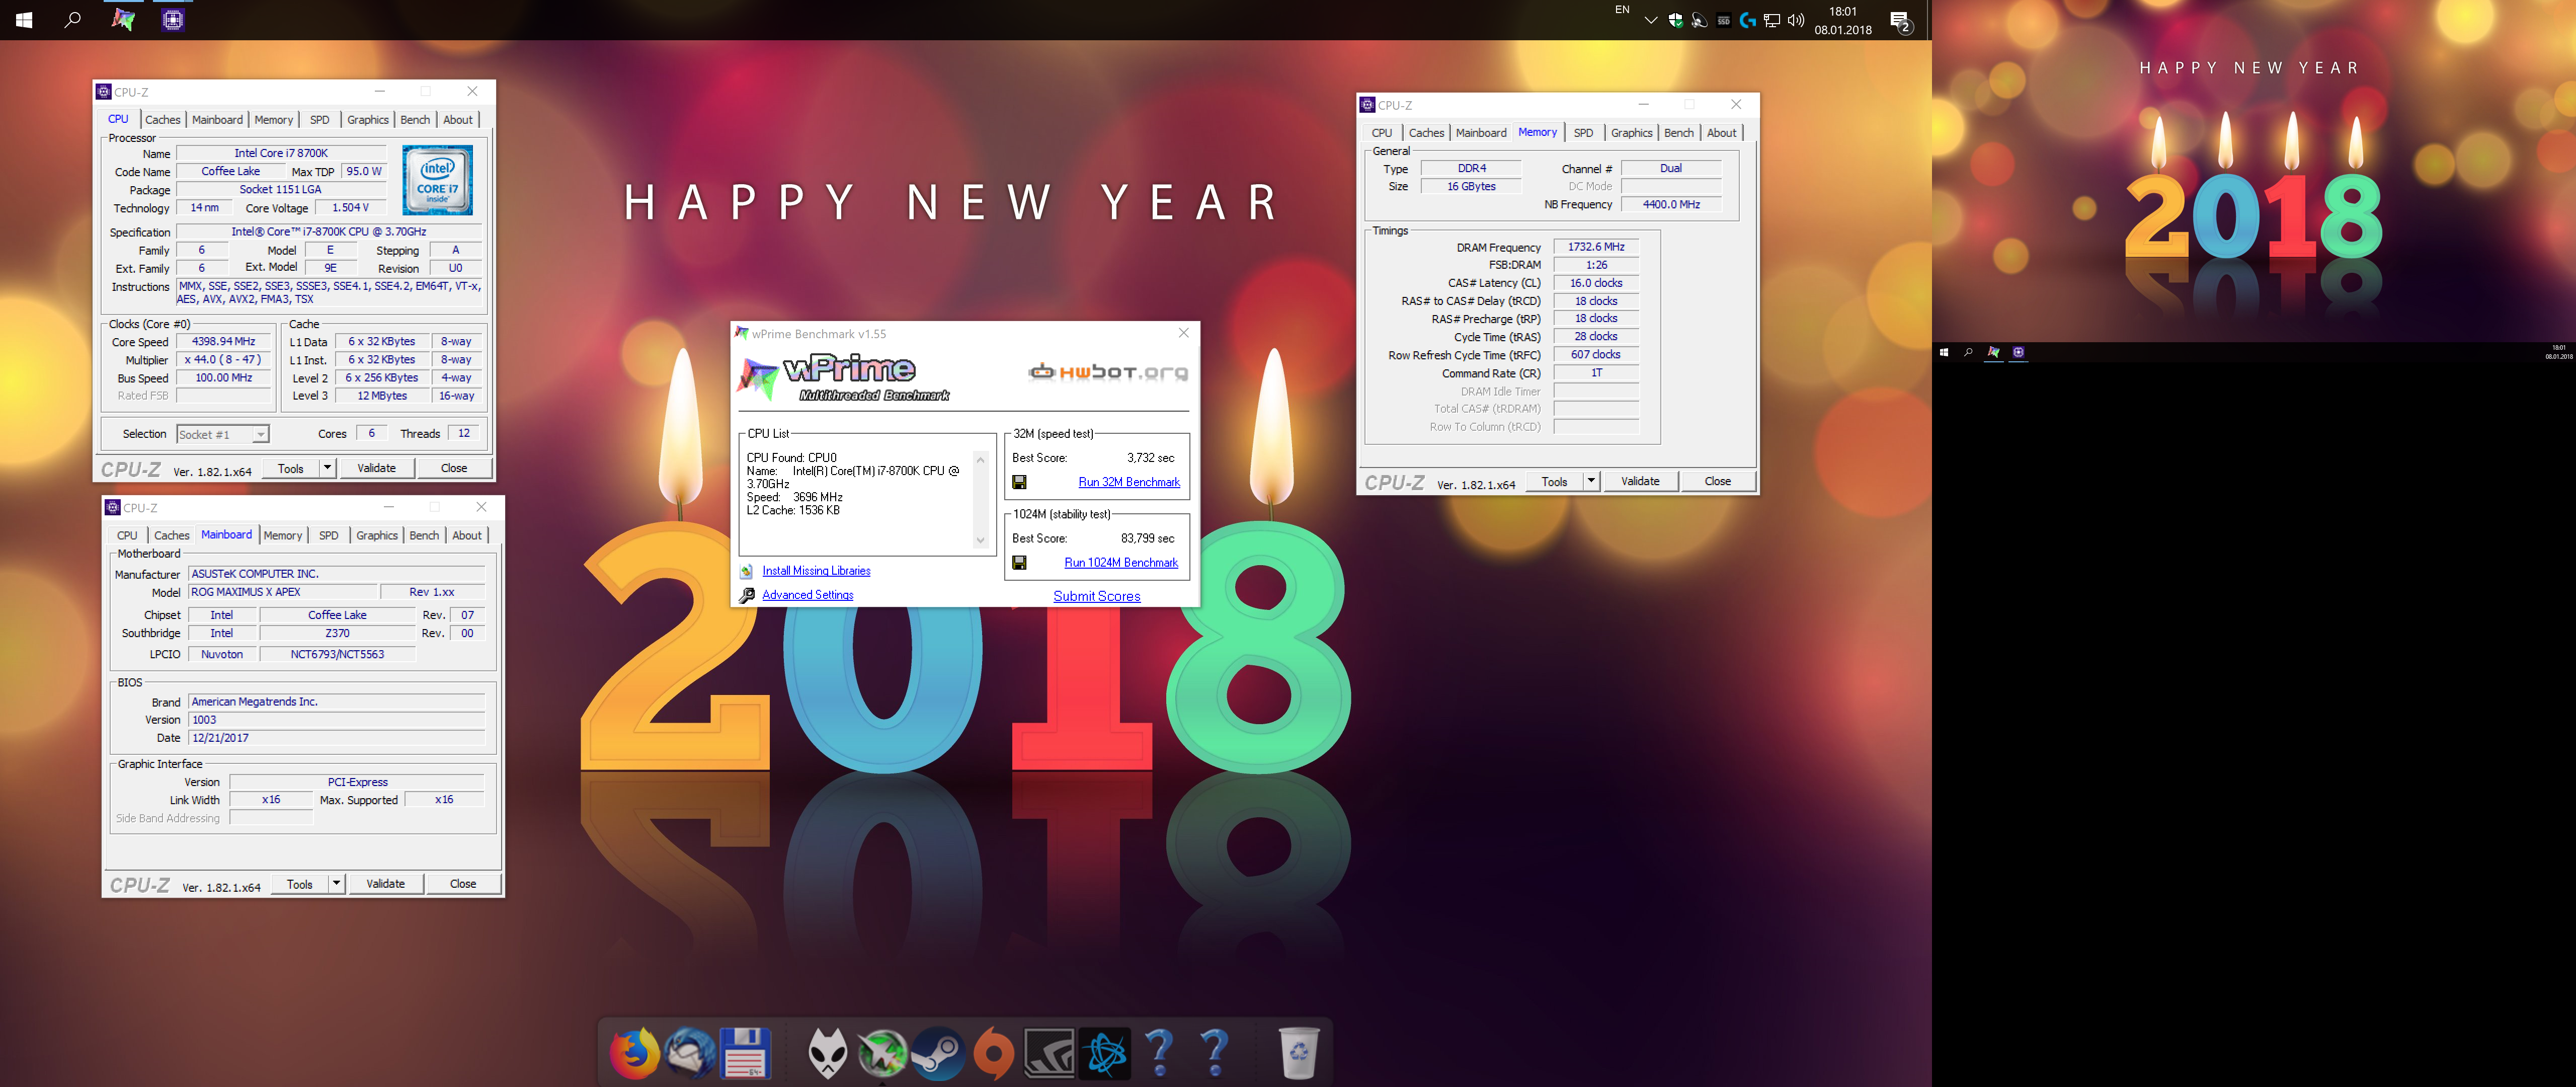Run the 32M Benchmark in wPrime

coord(1129,482)
